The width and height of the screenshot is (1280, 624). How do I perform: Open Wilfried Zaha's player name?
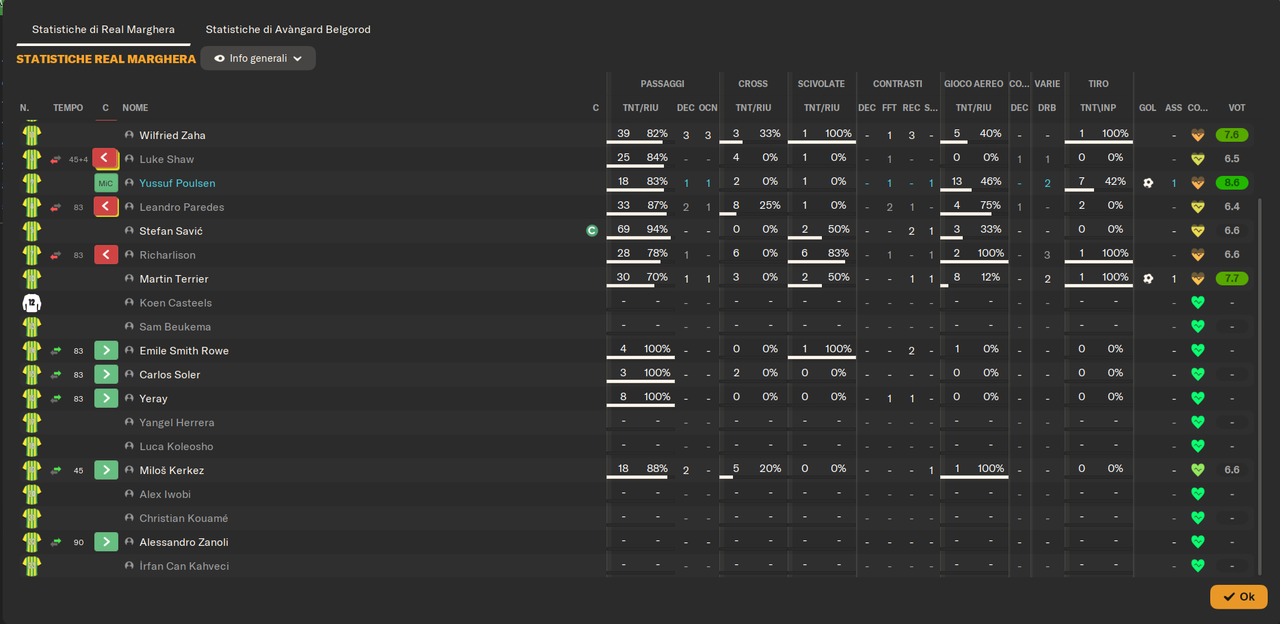coord(172,135)
